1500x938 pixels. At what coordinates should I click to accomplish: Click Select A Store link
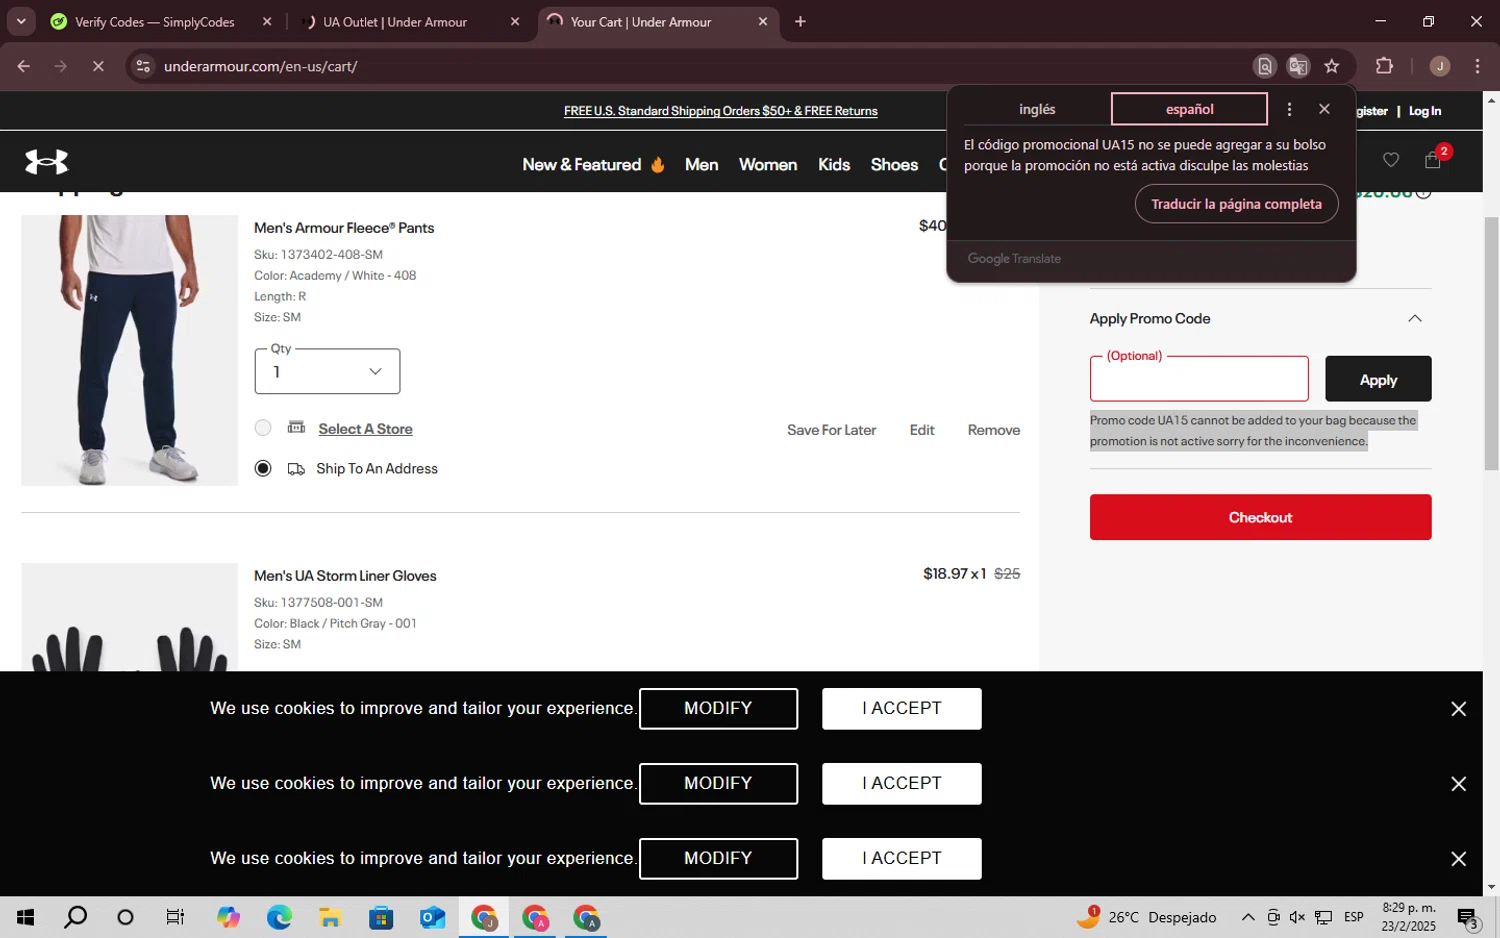point(365,429)
